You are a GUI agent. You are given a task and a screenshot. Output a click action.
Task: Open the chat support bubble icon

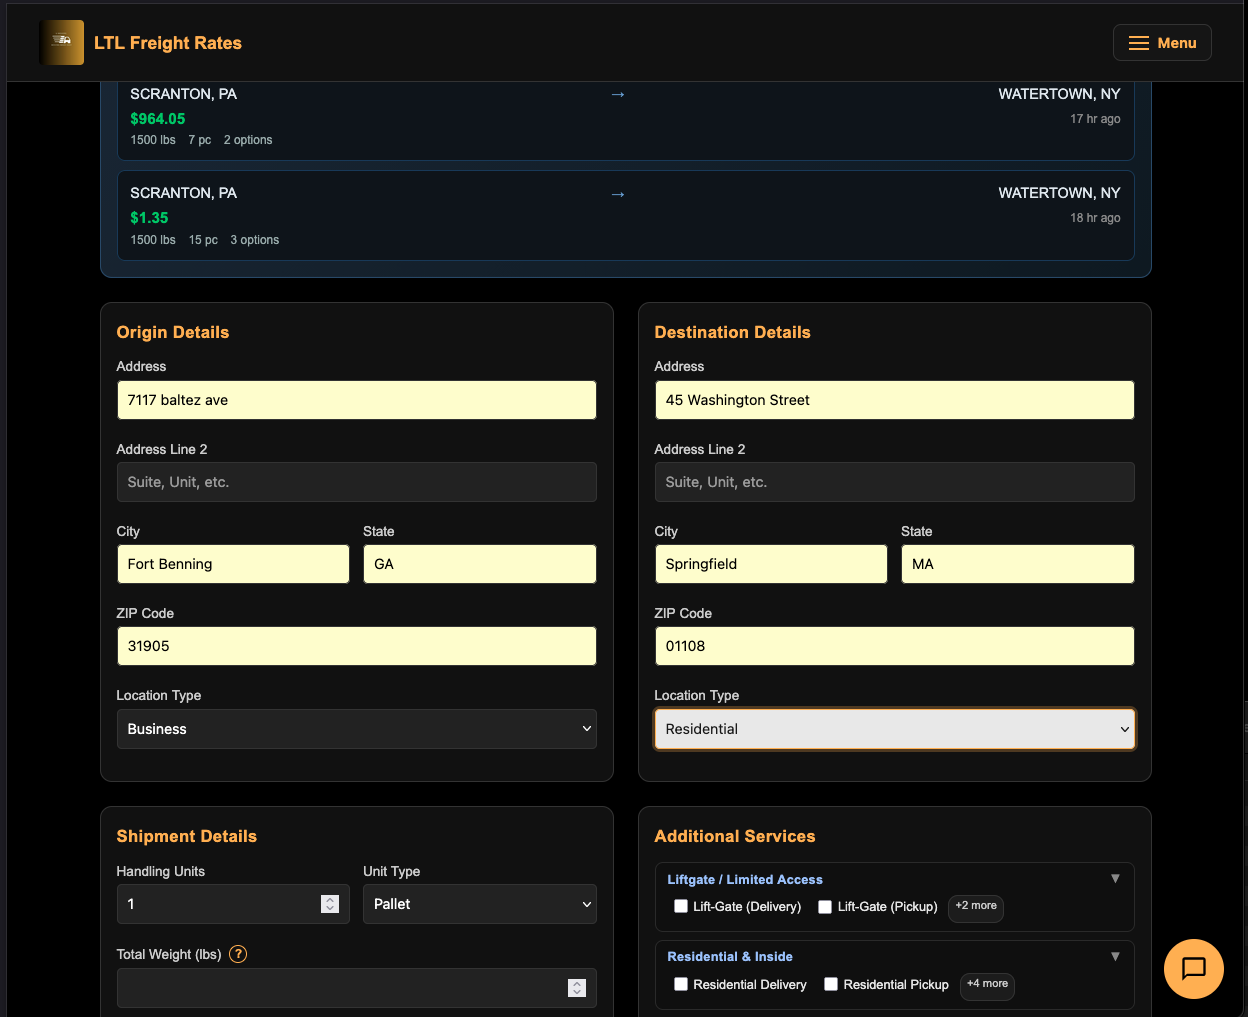point(1193,968)
